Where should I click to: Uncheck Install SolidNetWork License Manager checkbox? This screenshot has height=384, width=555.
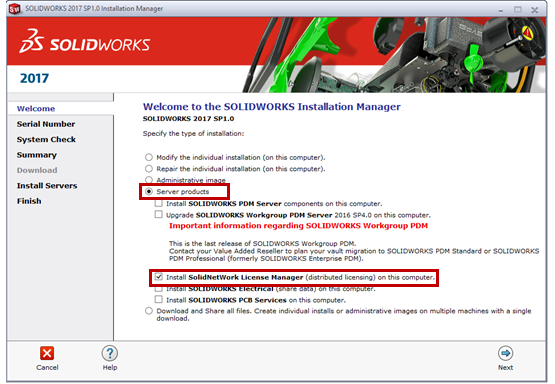[159, 277]
